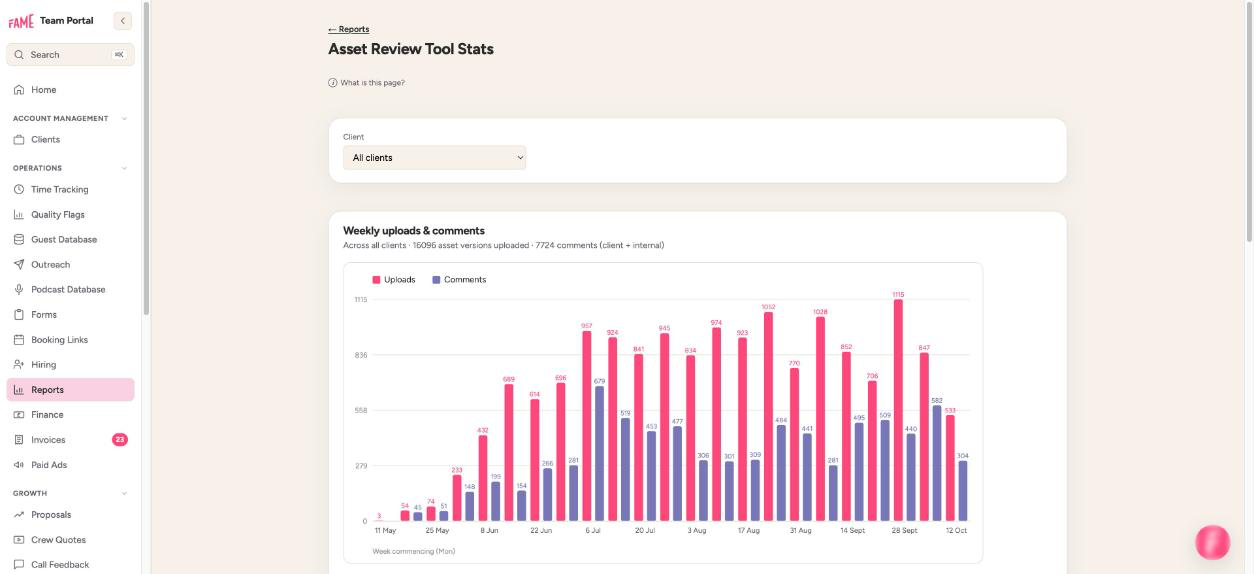Go to Podcast Database
Screen dimensions: 1254x574
tap(70, 290)
